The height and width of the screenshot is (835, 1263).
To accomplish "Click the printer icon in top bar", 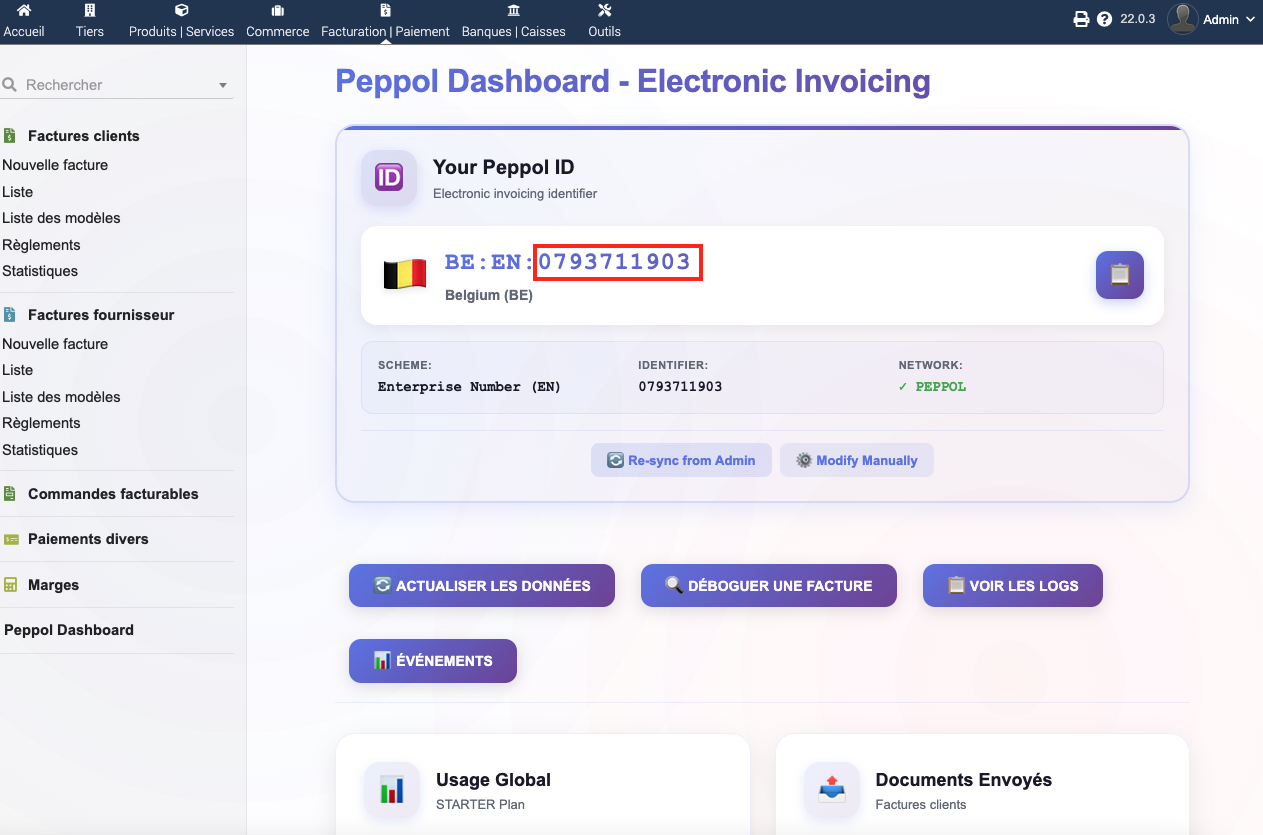I will click(x=1081, y=19).
